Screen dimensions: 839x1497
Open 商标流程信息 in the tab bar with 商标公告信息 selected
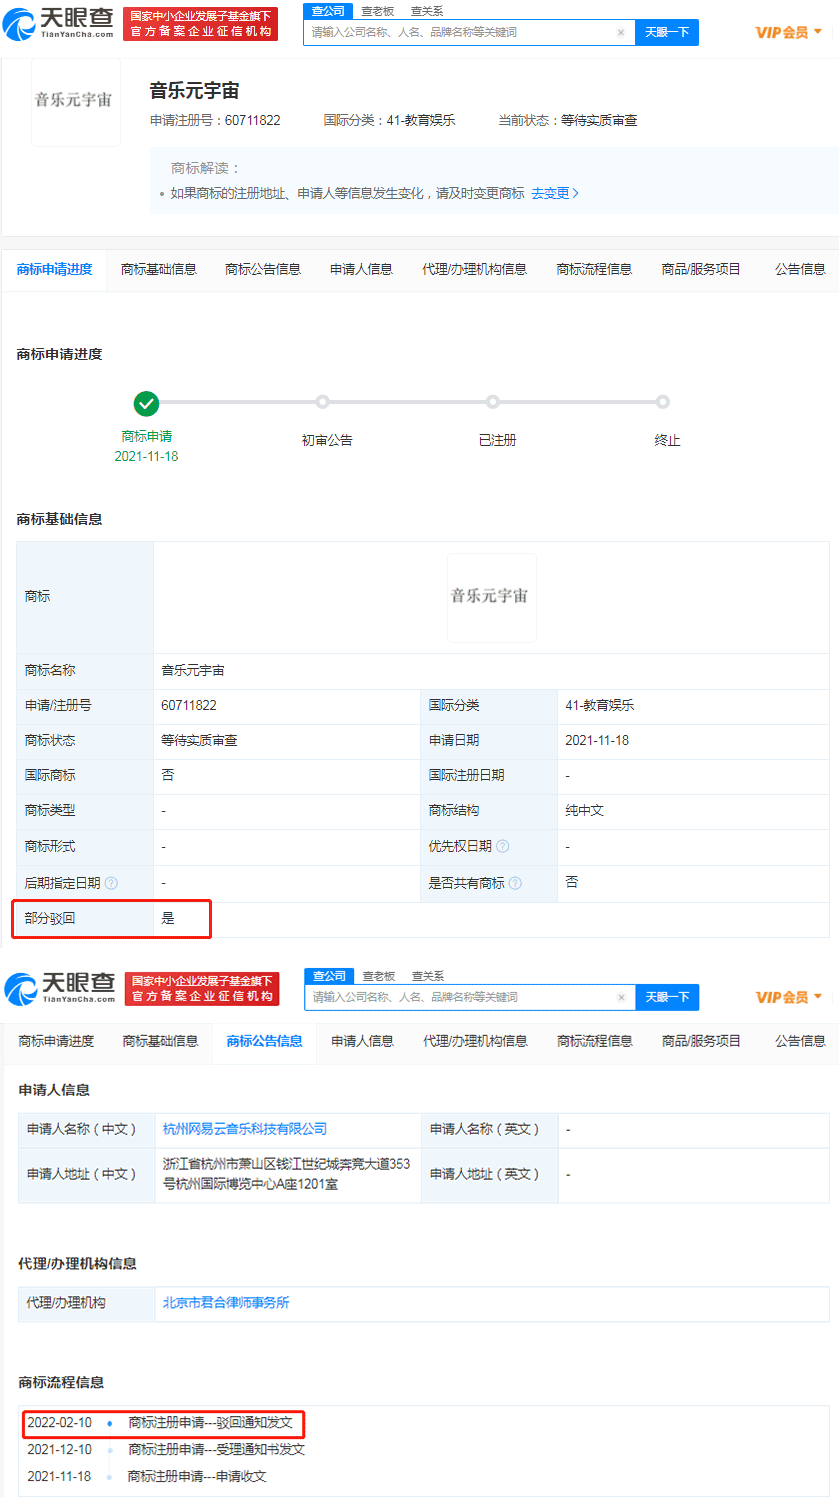595,1041
